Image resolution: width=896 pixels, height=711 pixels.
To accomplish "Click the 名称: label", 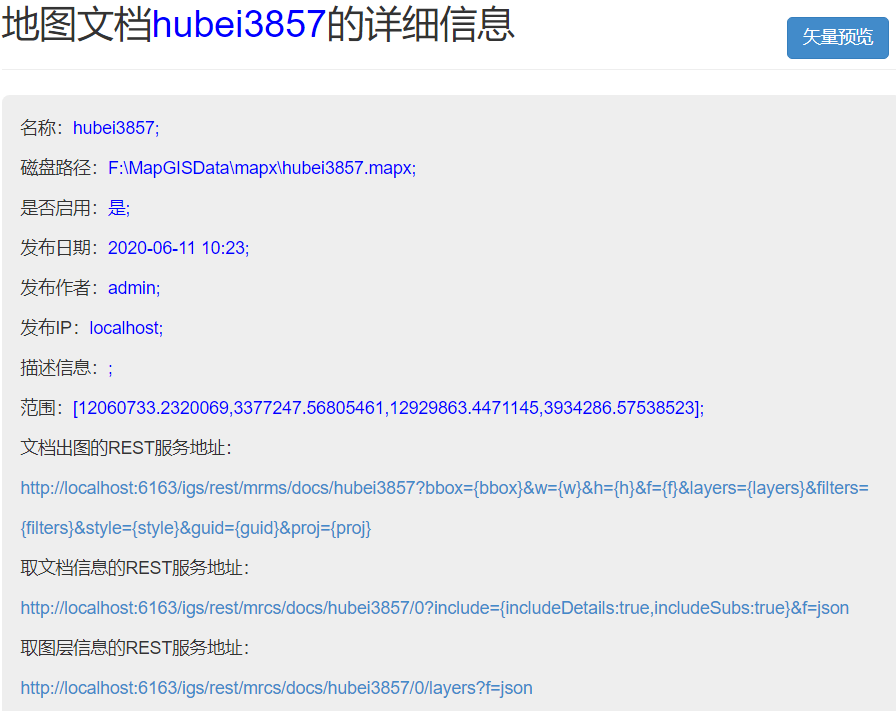I will click(x=42, y=127).
